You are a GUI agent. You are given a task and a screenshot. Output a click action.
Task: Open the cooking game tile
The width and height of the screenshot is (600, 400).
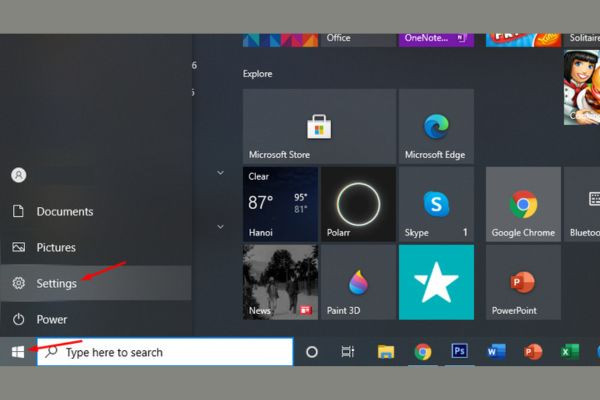(x=582, y=87)
